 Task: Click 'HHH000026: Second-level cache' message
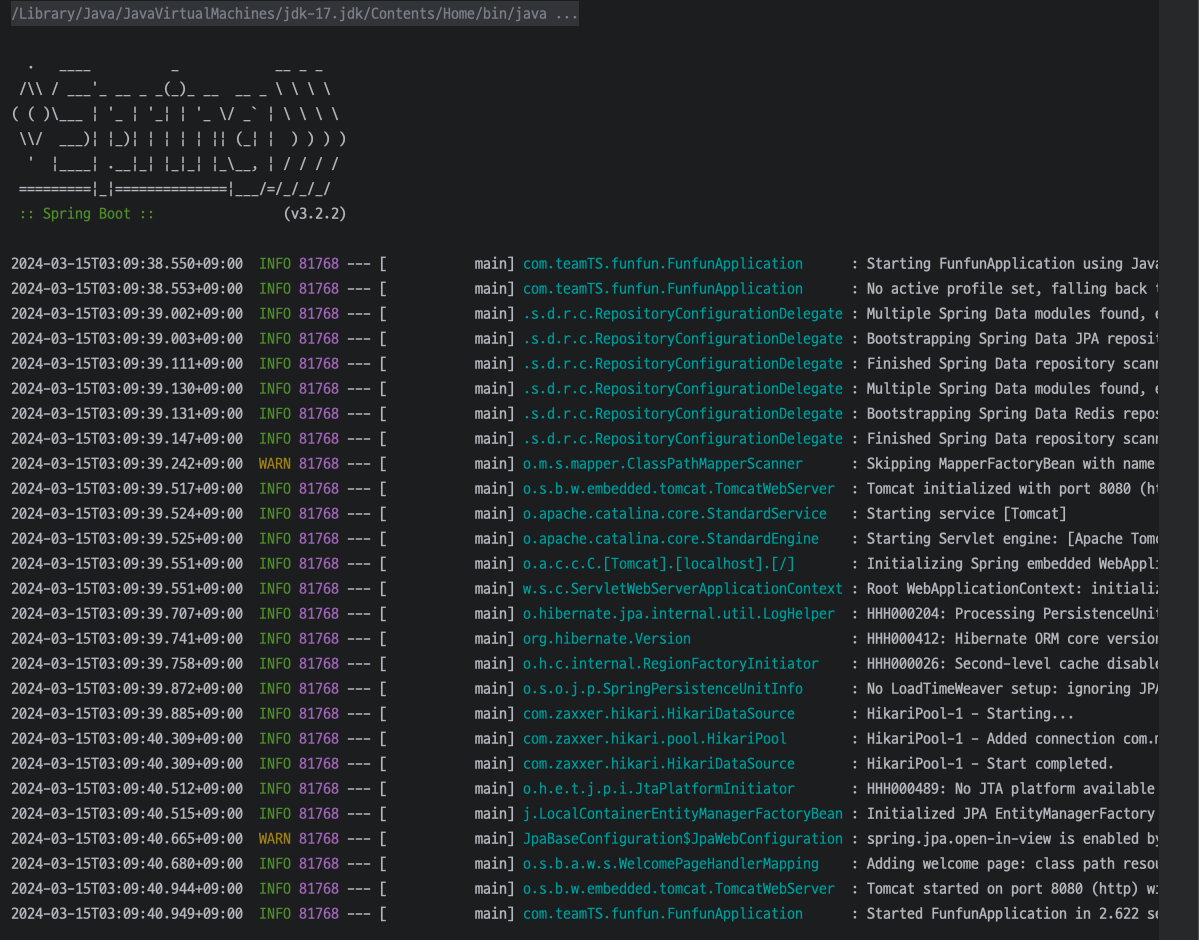pyautogui.click(x=1012, y=664)
